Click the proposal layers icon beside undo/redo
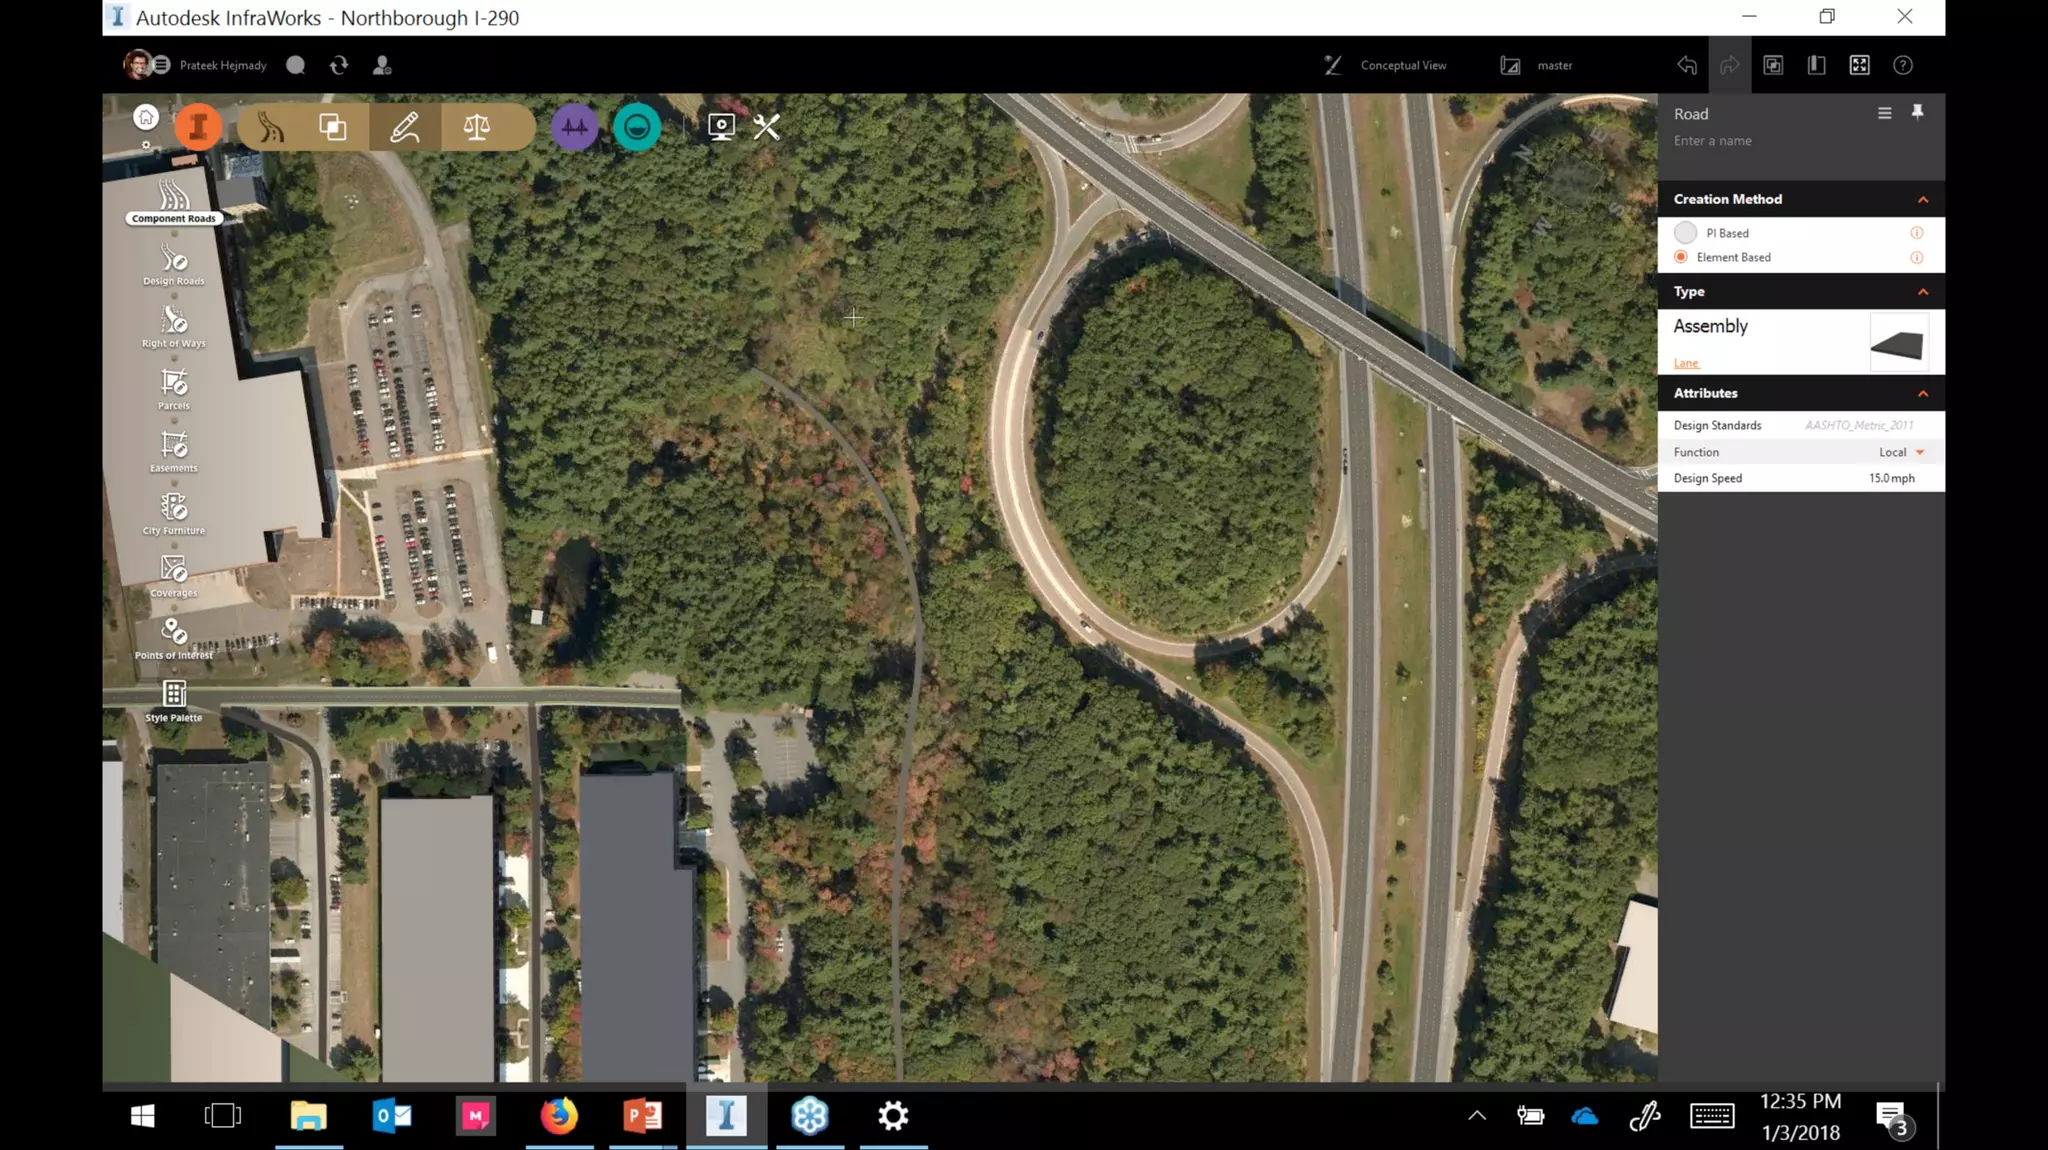 click(1773, 65)
